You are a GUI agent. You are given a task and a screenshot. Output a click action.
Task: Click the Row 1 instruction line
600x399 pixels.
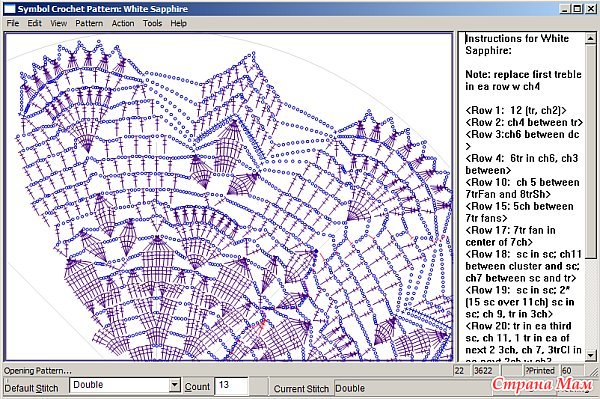click(x=516, y=110)
